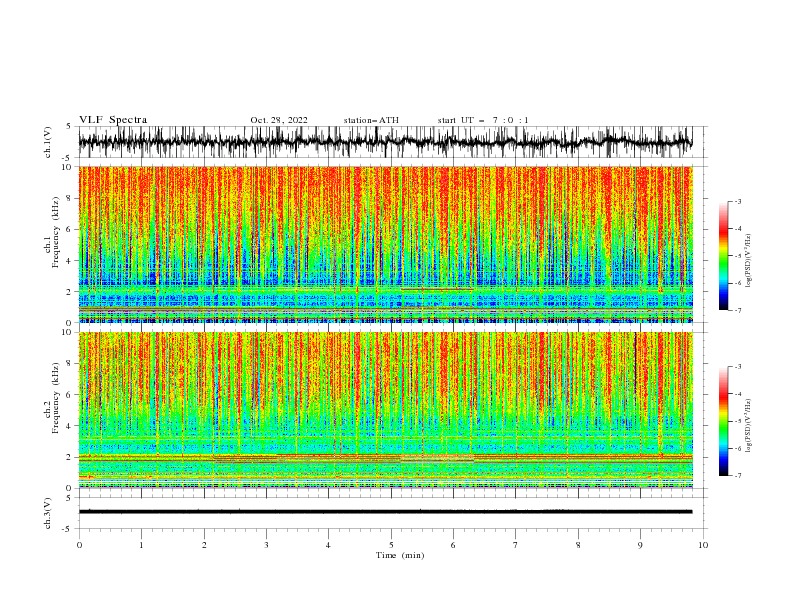Click the ch.1 spectrogram panel
This screenshot has width=792, height=612.
tap(385, 244)
